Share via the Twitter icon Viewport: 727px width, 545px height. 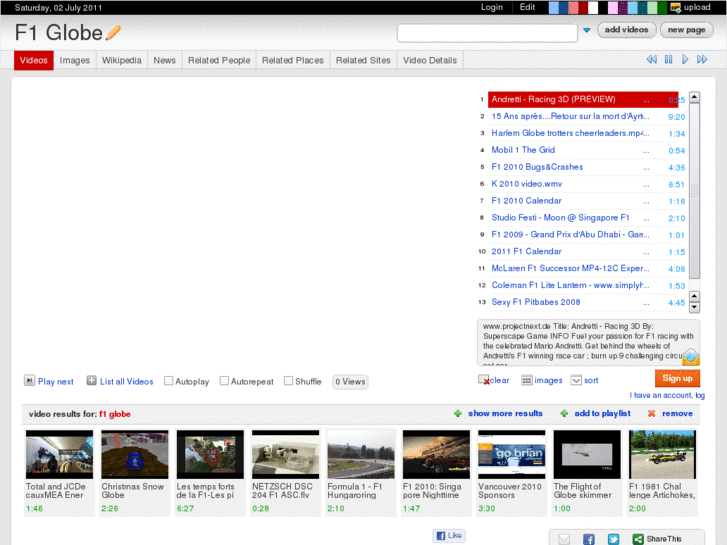pos(613,539)
